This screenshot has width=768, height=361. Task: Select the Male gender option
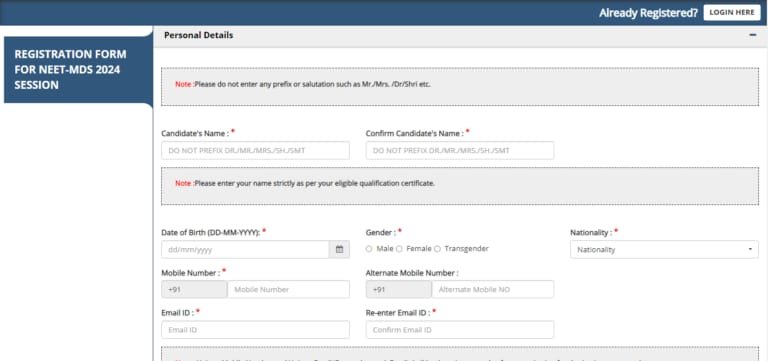click(x=369, y=249)
